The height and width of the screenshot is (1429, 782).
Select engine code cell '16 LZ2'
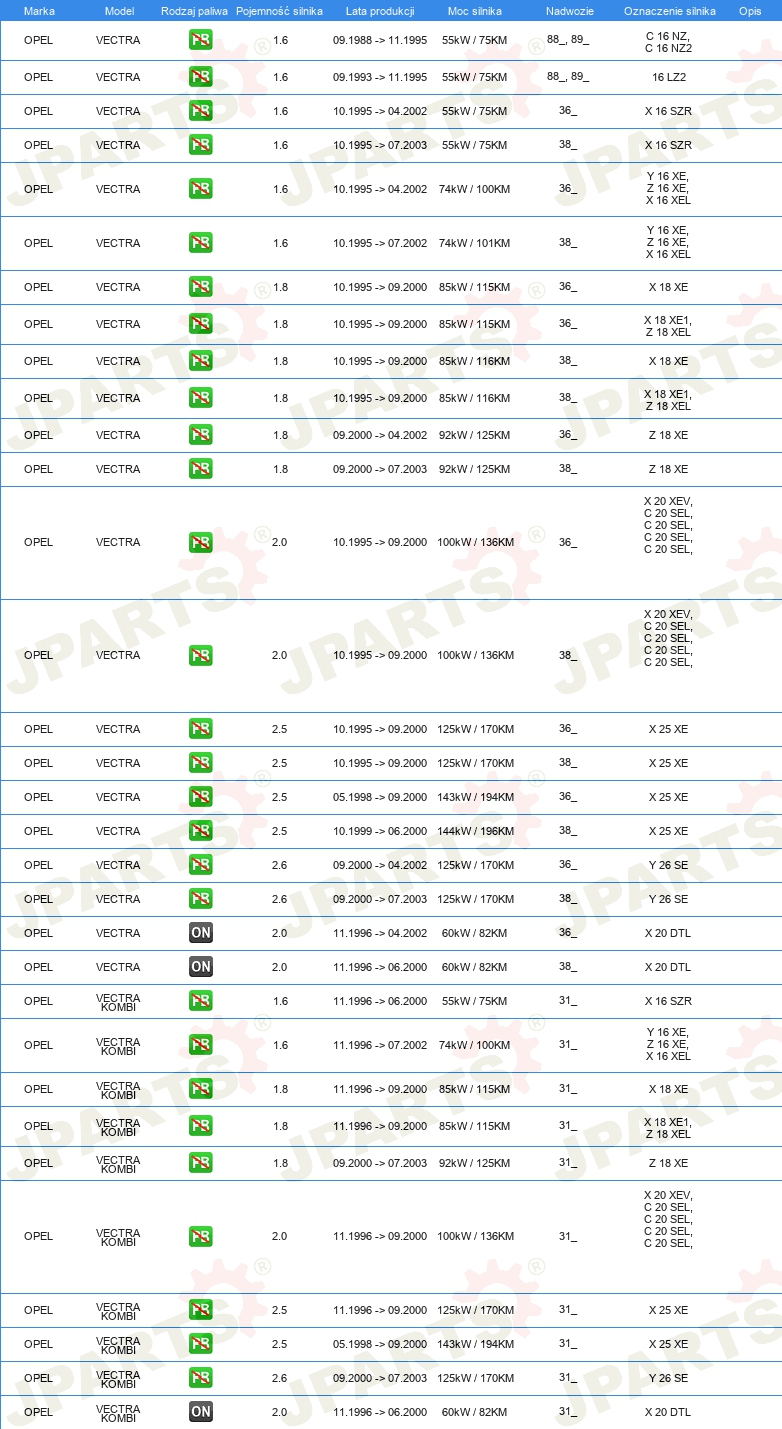point(668,77)
